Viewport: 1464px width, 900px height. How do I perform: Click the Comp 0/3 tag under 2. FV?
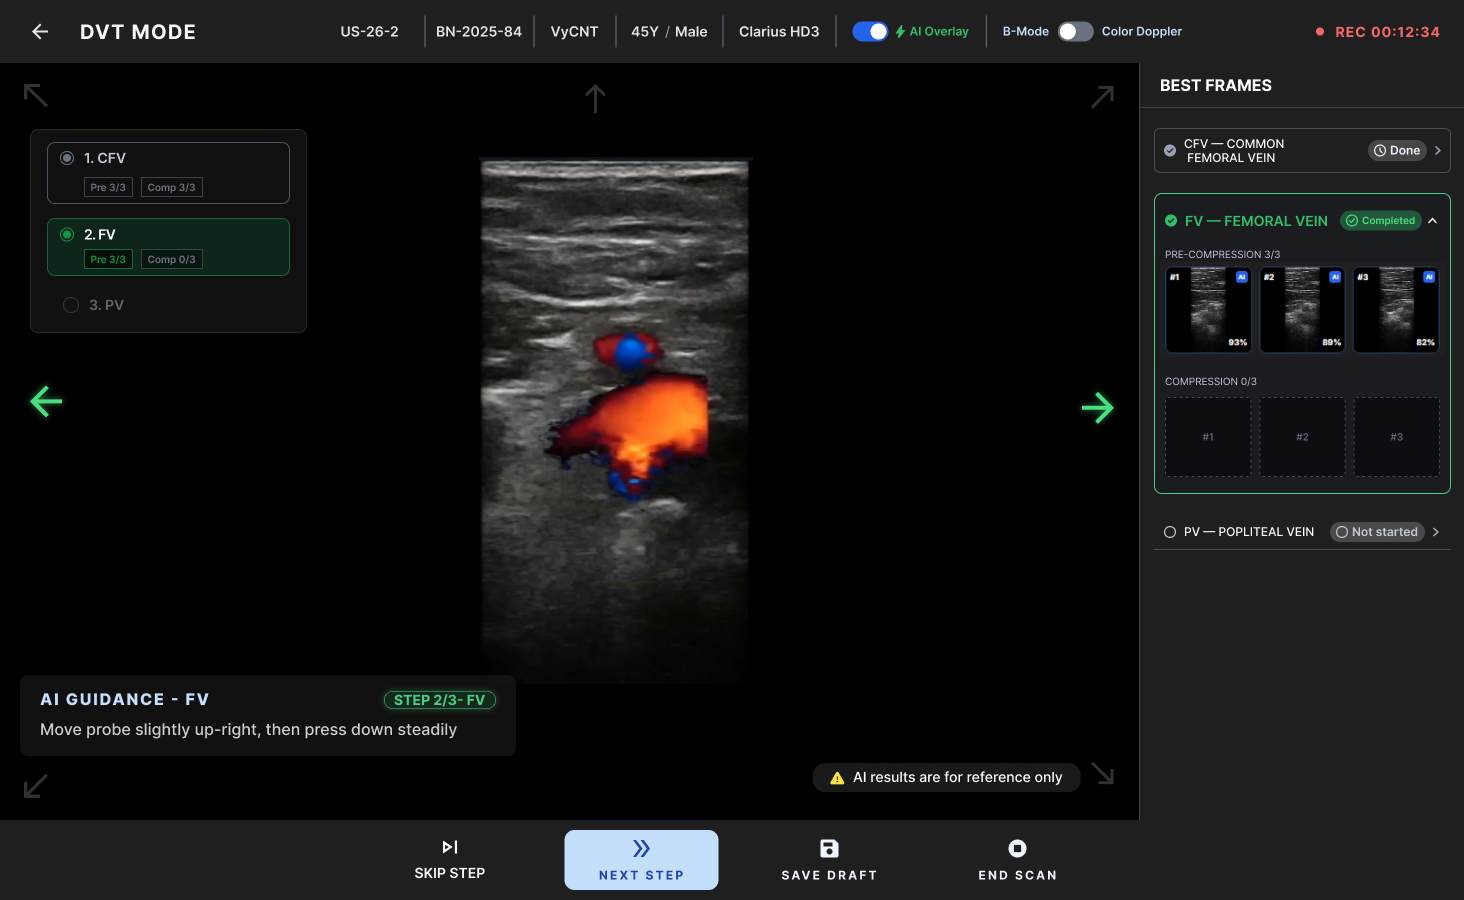click(x=172, y=259)
